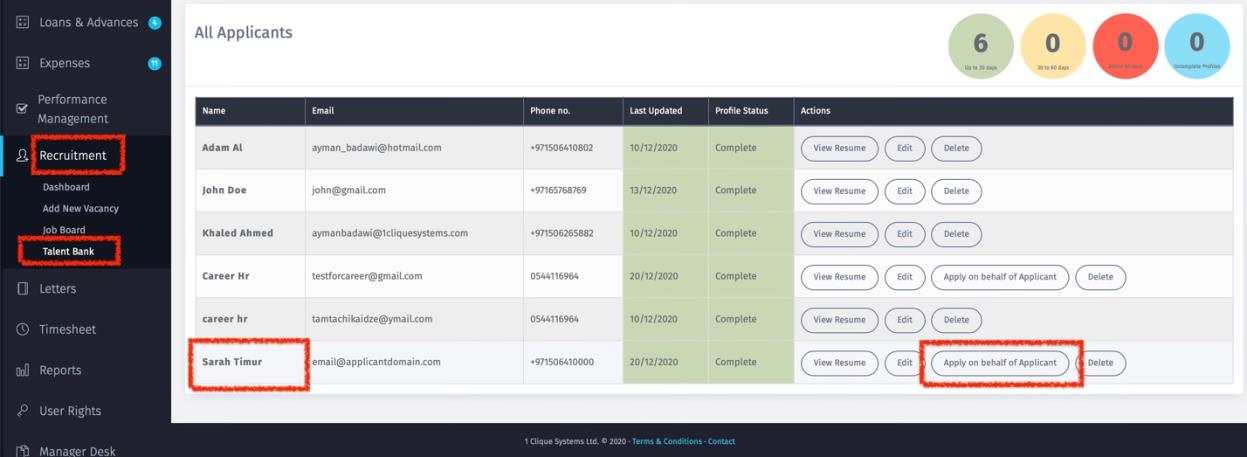The width and height of the screenshot is (1247, 457).
Task: Open the Talent Bank submenu item
Action: point(68,251)
